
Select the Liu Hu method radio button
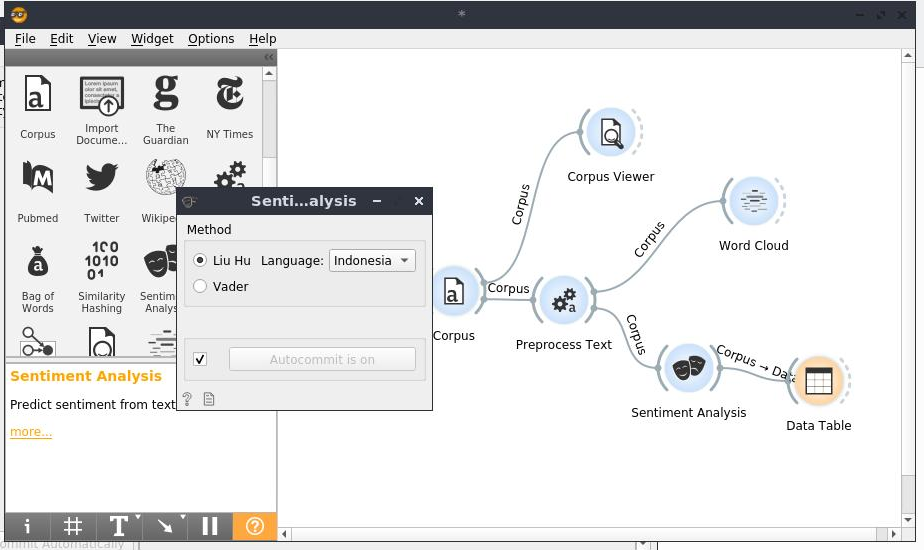click(200, 260)
